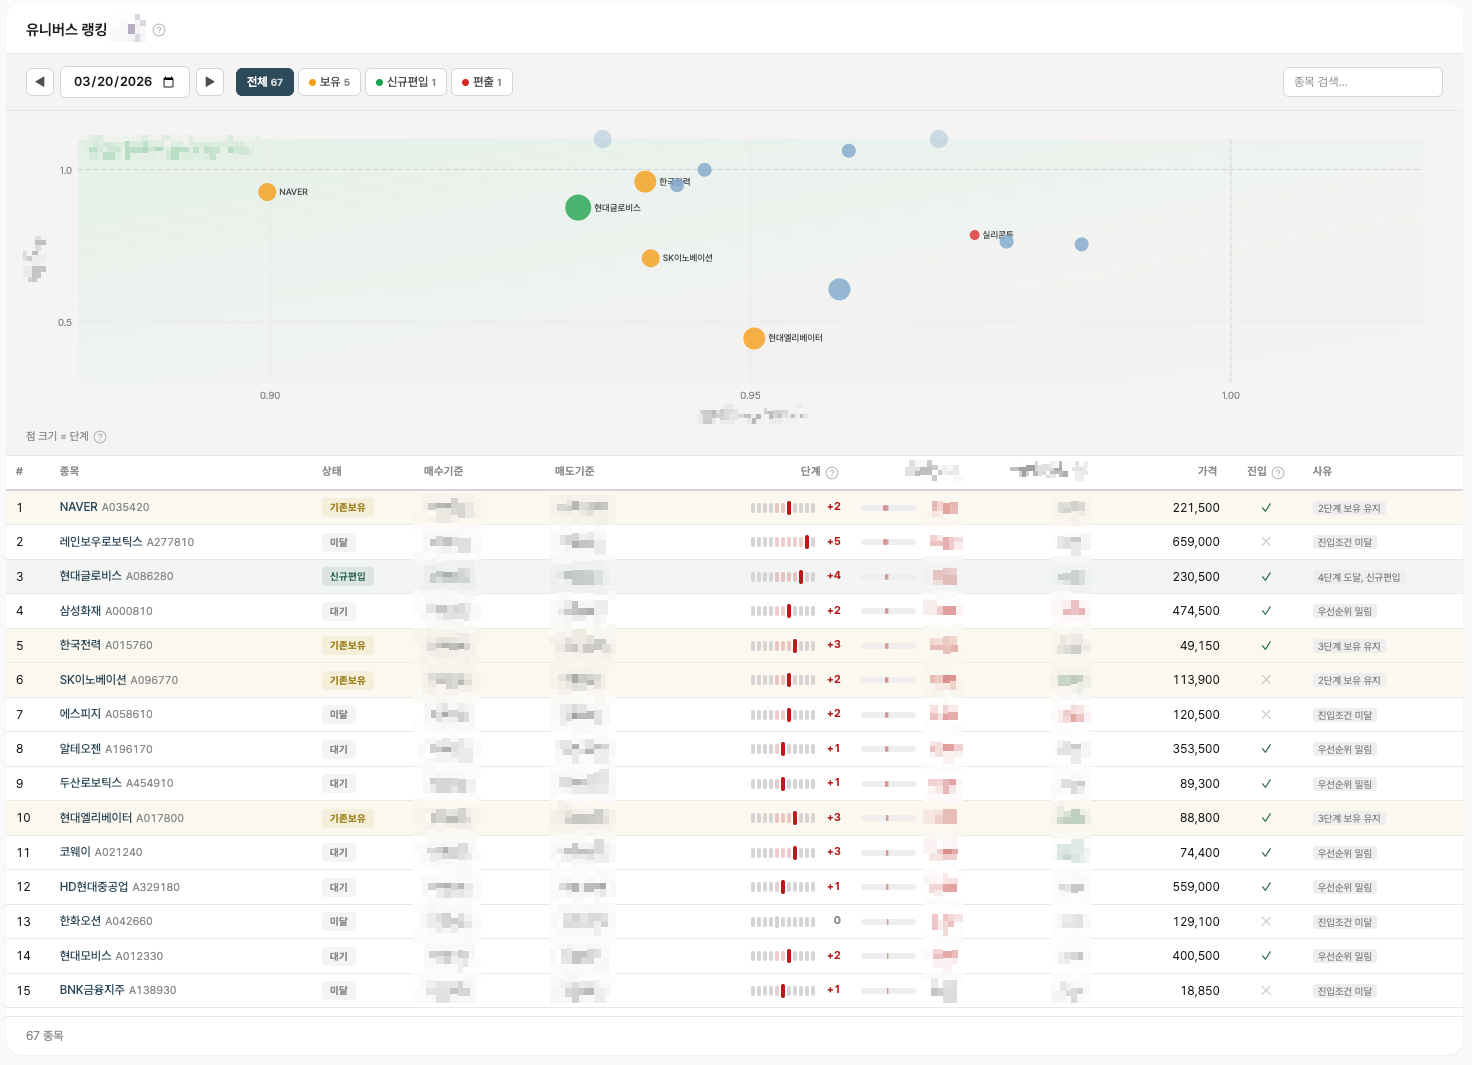Click the 659,000 price cell
Screen dimensions: 1472x1065
point(1196,542)
